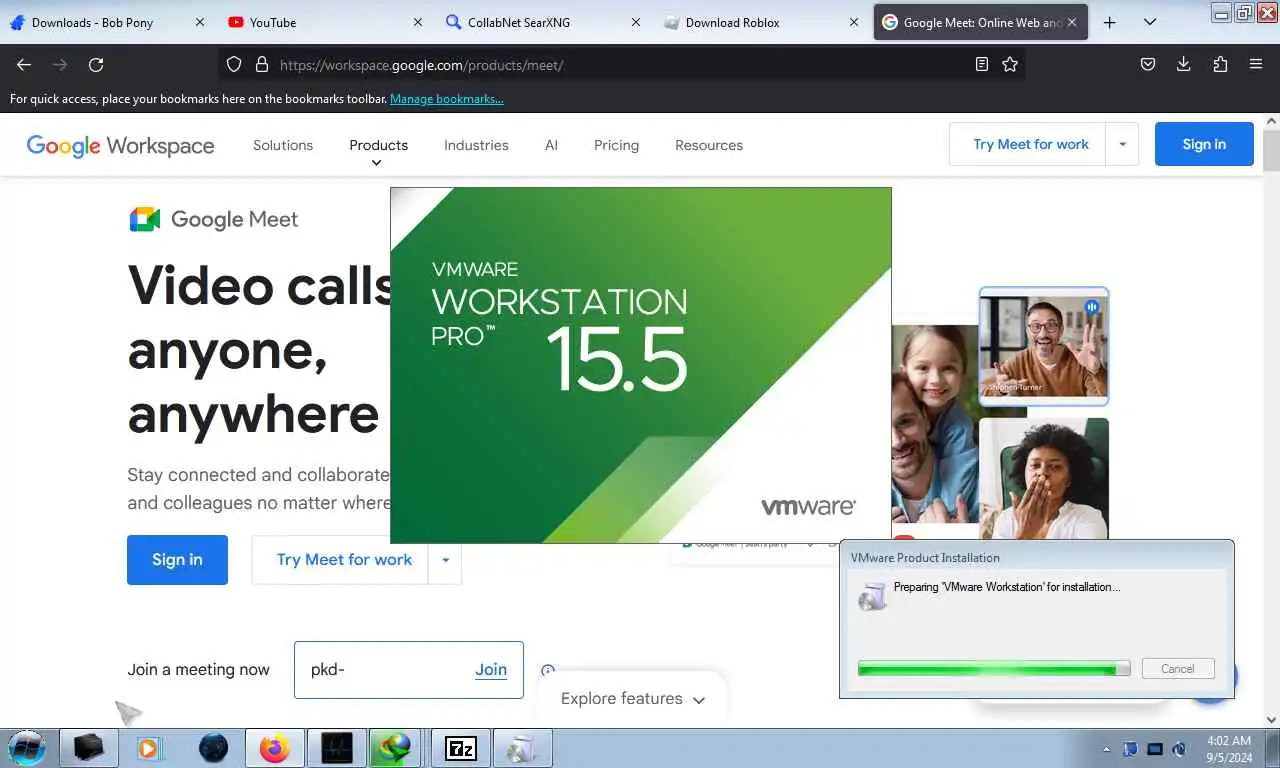1280x768 pixels.
Task: Go back using the browser back arrow
Action: click(24, 64)
